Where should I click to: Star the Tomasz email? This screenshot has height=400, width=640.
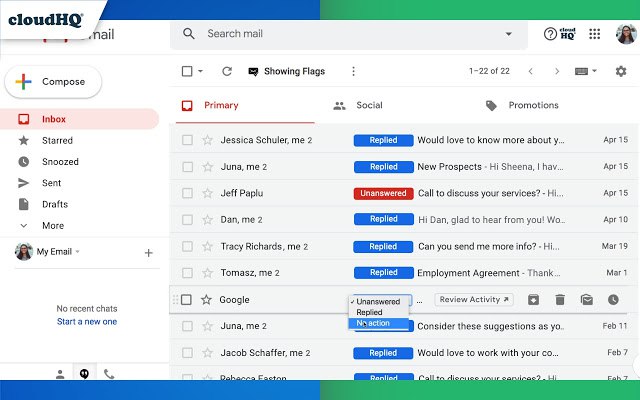tap(208, 273)
